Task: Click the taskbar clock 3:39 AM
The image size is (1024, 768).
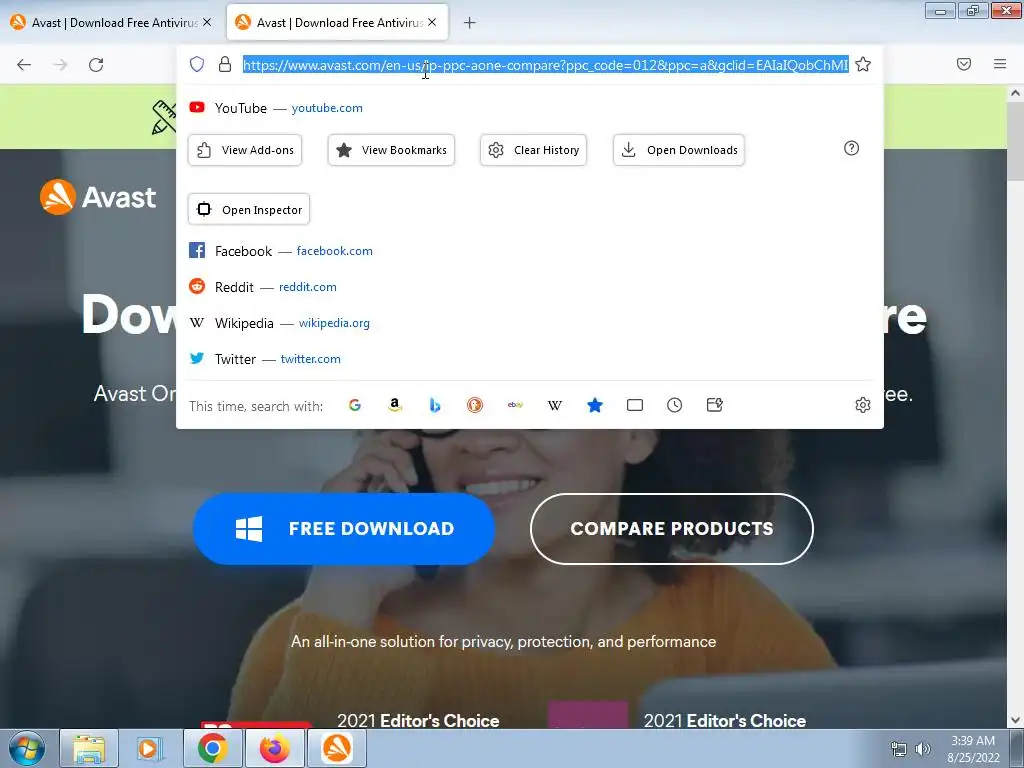Action: [x=973, y=741]
